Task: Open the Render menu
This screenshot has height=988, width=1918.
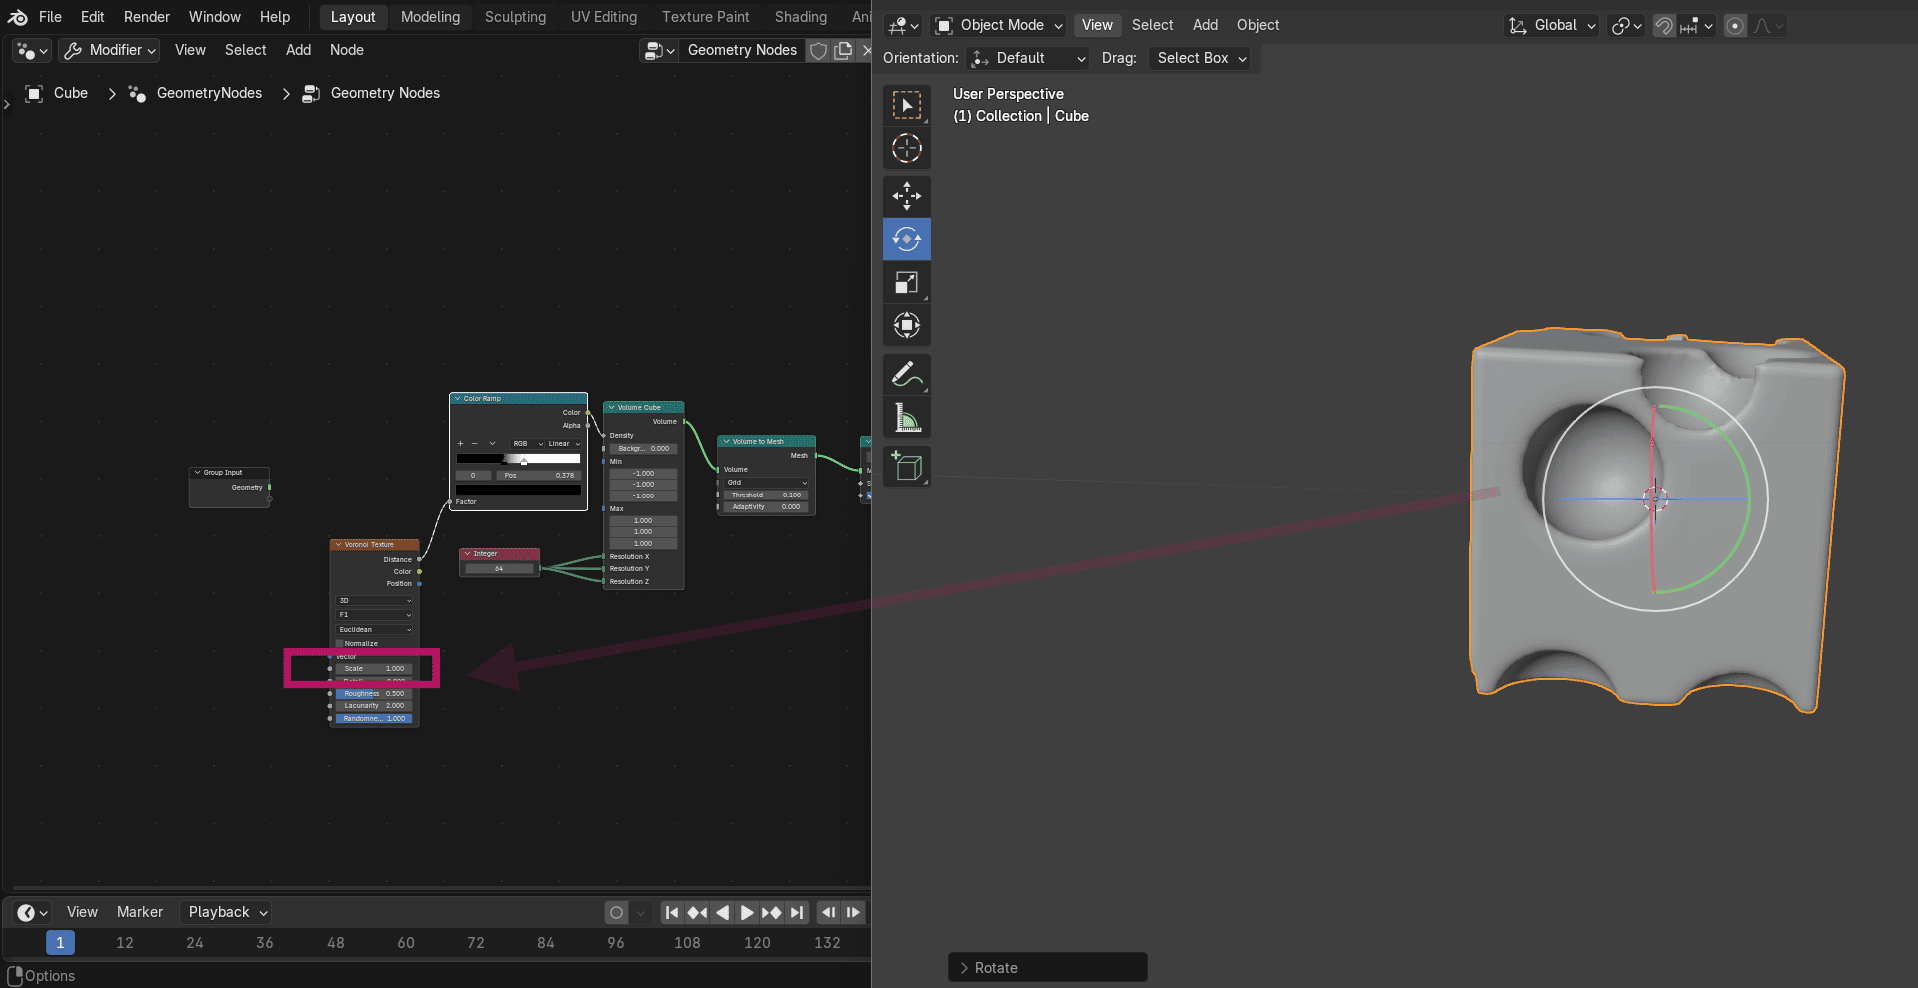Action: tap(147, 17)
